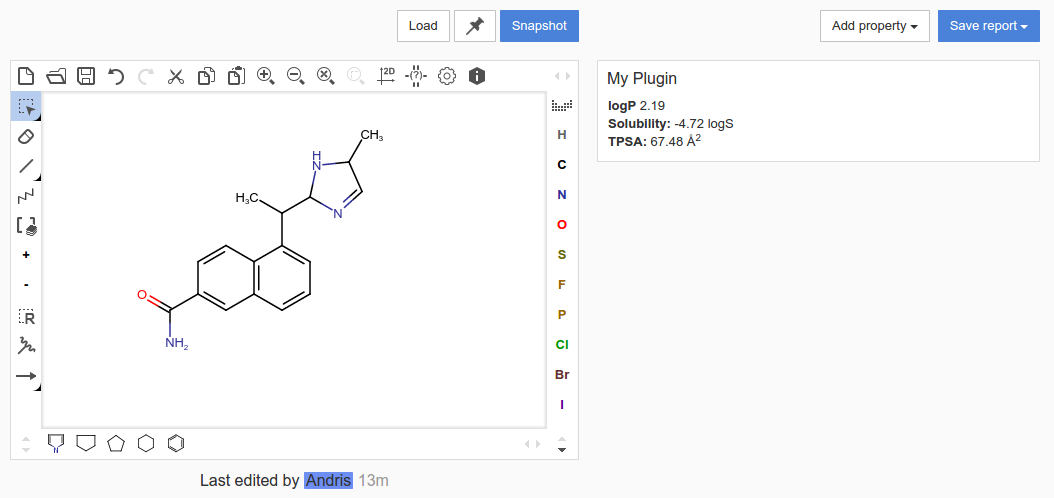Select the Eraser tool

(26, 136)
